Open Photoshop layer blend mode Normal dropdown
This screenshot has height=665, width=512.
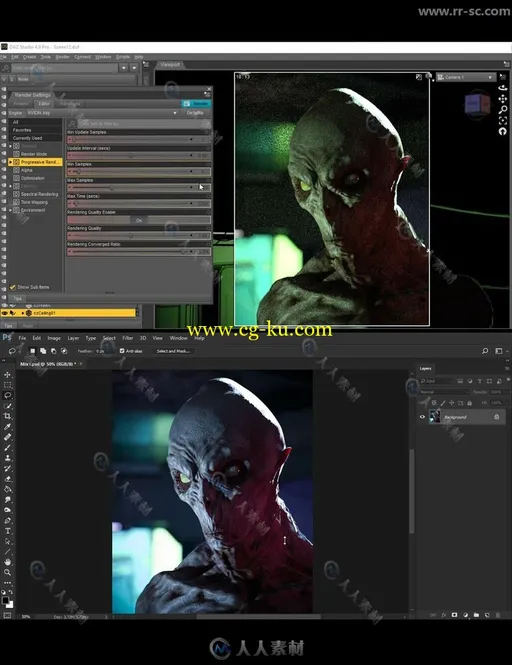coord(444,392)
